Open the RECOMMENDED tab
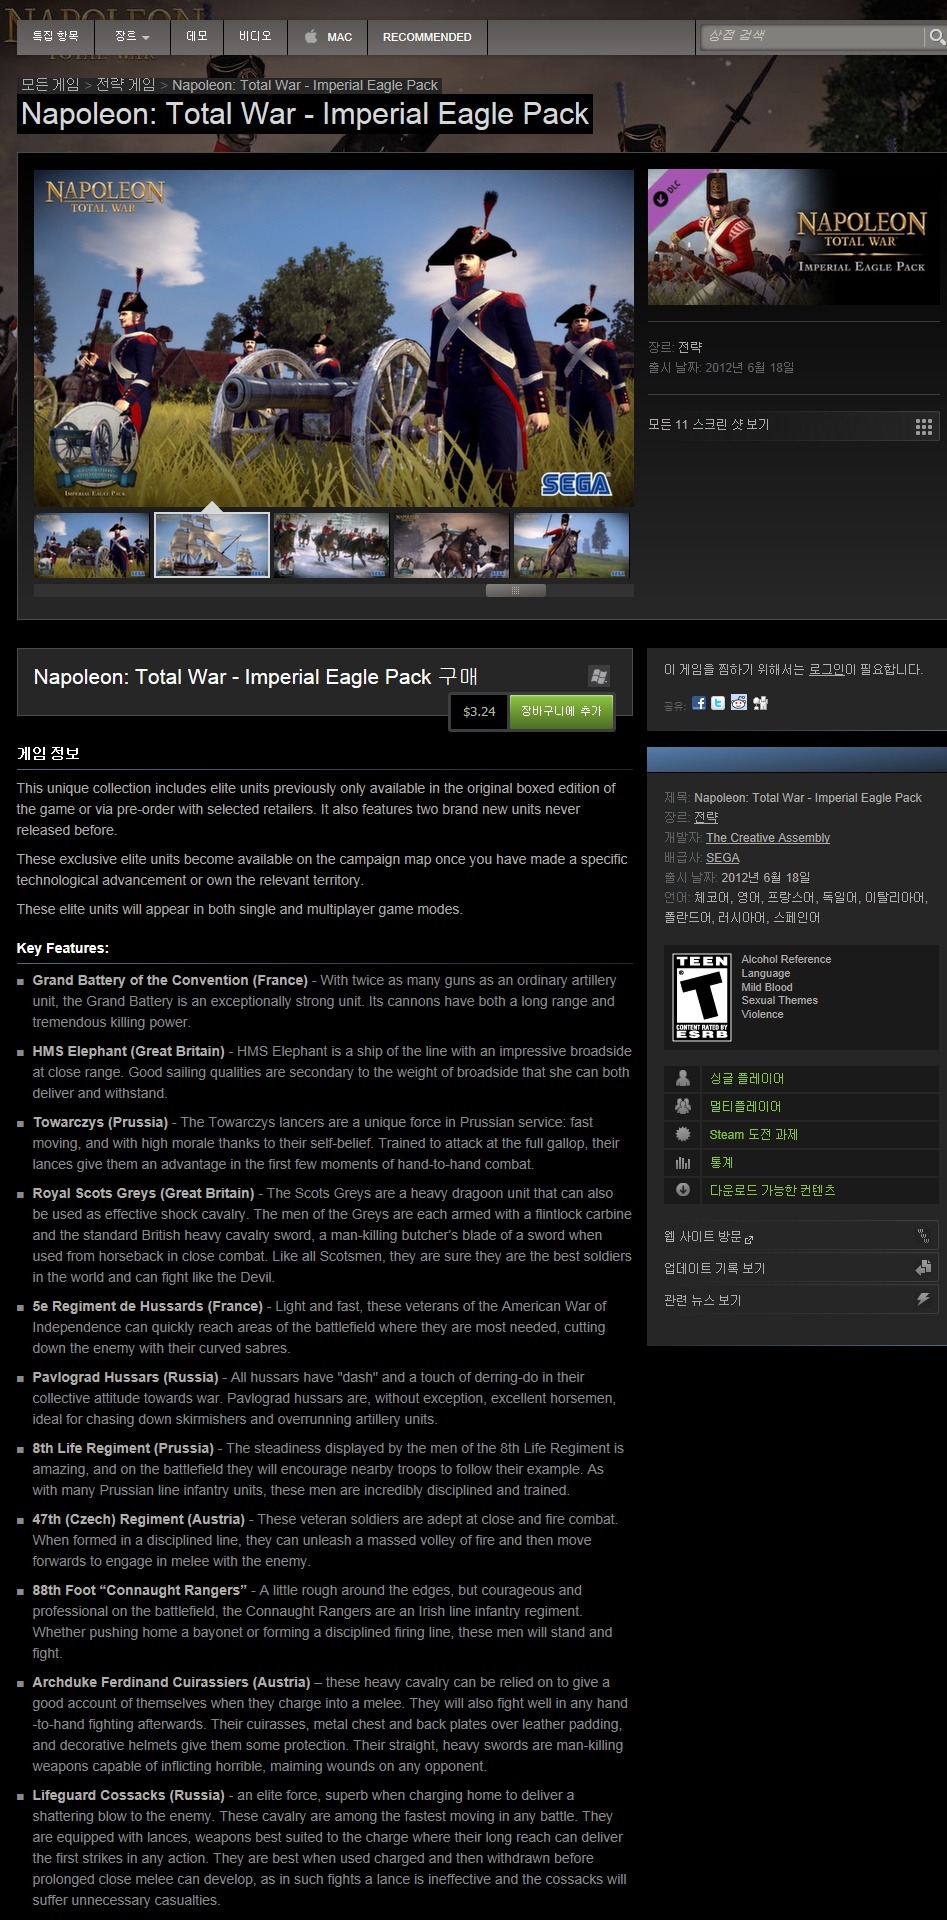The height and width of the screenshot is (1920, 947). (427, 37)
